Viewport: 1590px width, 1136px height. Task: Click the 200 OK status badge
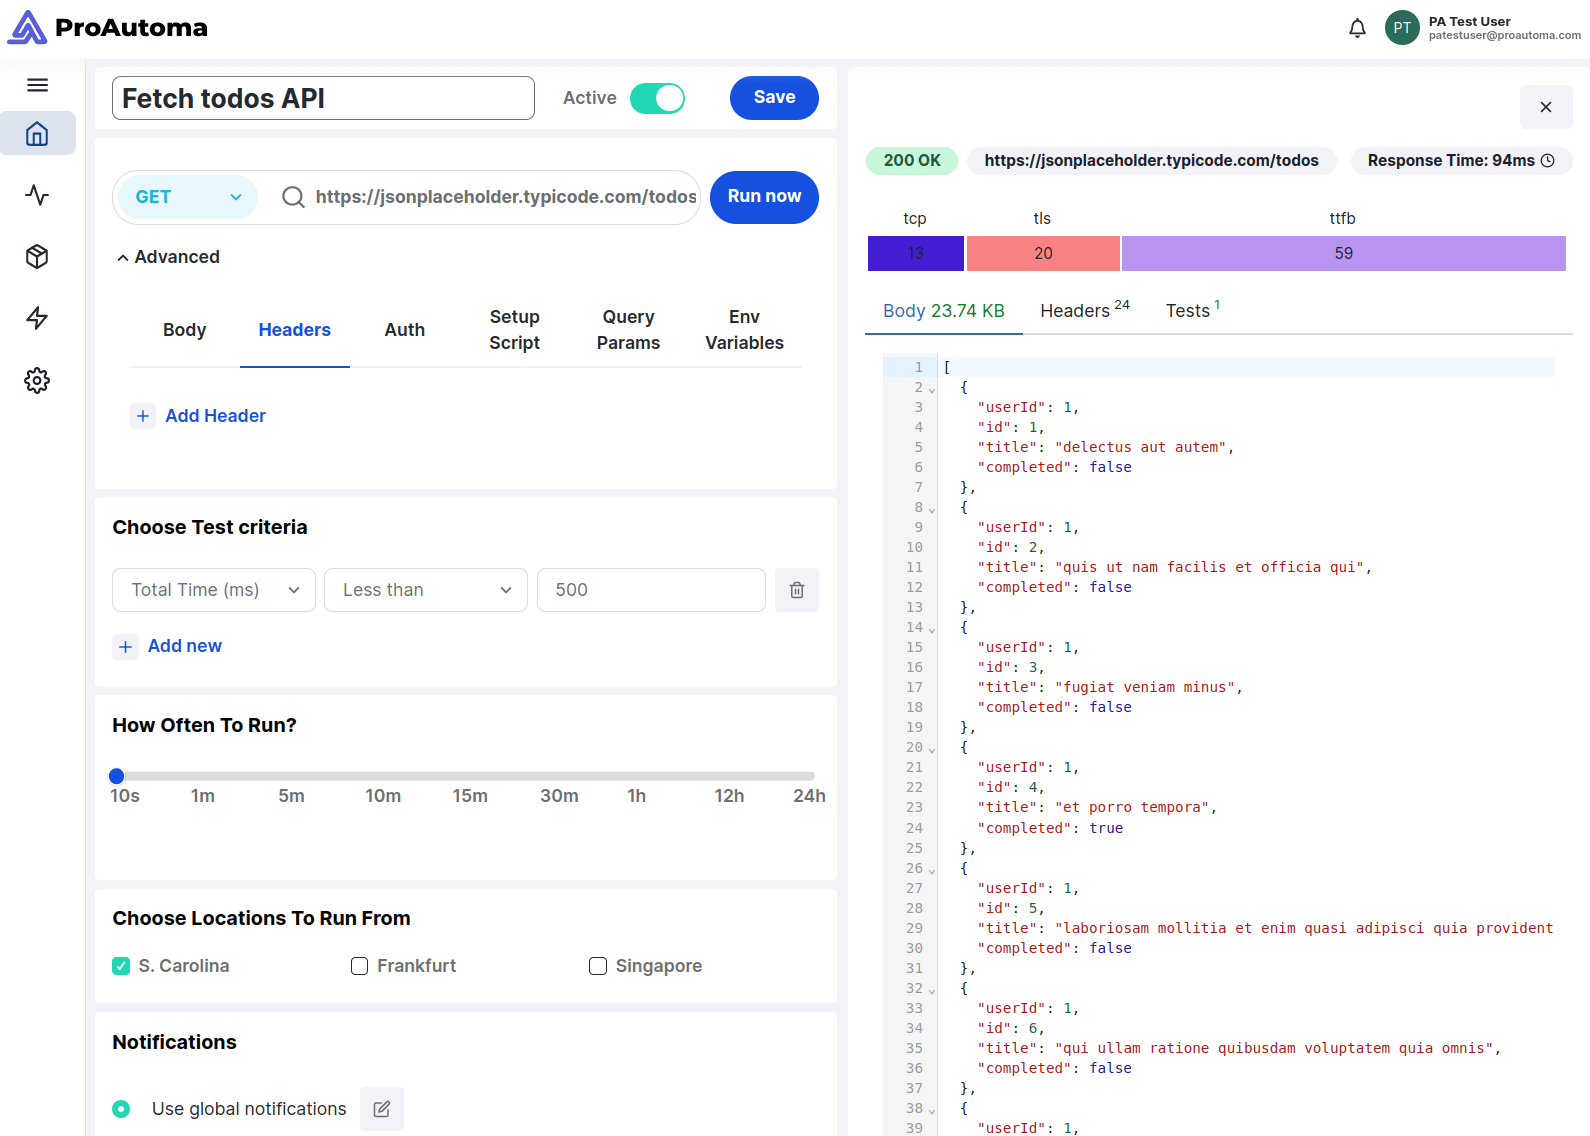(912, 161)
